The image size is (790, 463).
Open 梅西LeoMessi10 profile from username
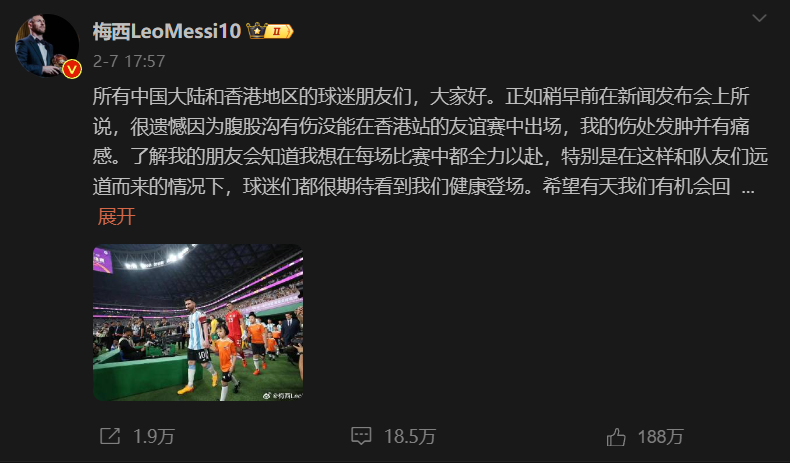pyautogui.click(x=167, y=31)
